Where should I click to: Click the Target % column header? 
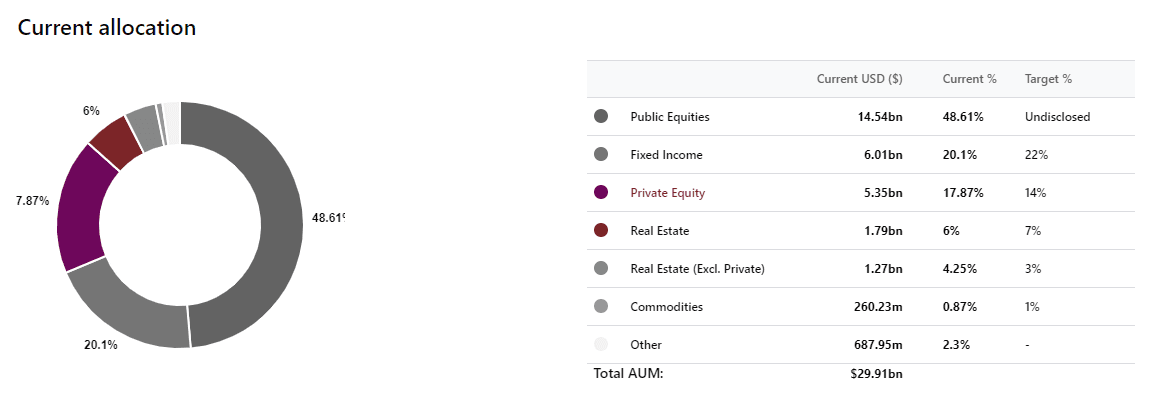point(1048,79)
